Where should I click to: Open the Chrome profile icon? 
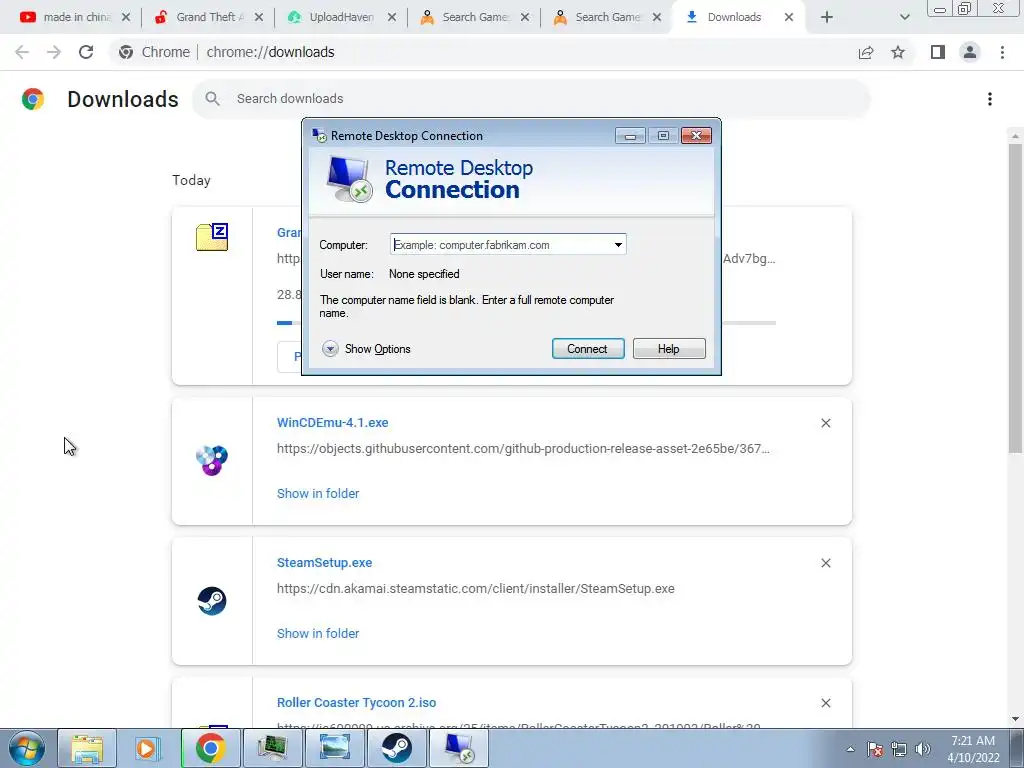970,52
